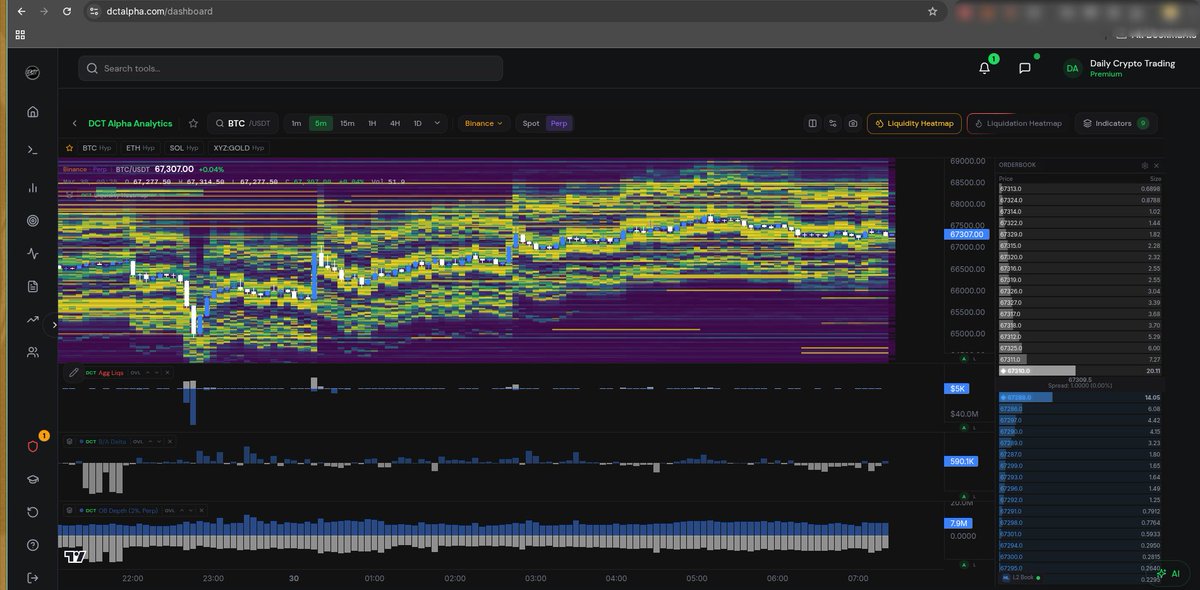Favorite DCT Alpha Analytics with the star
The height and width of the screenshot is (590, 1200).
click(193, 123)
